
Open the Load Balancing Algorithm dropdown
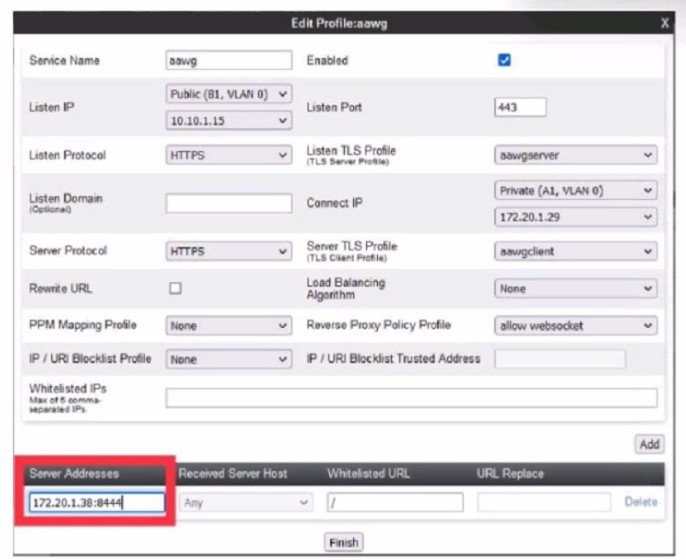[576, 288]
